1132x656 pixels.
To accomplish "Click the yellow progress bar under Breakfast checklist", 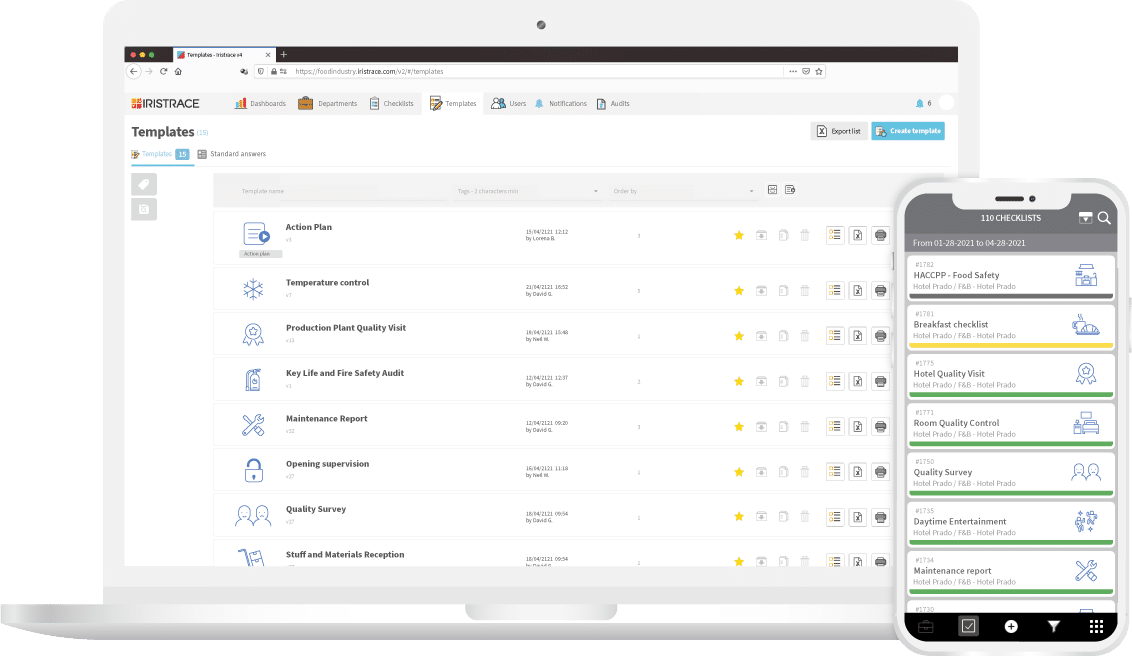I will coord(1010,344).
